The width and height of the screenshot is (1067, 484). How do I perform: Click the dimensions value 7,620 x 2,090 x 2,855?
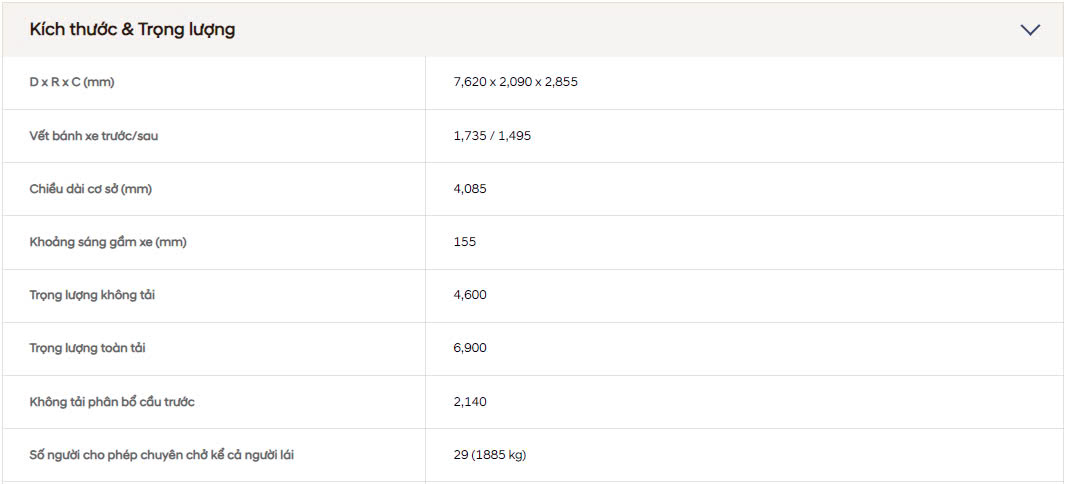point(515,82)
